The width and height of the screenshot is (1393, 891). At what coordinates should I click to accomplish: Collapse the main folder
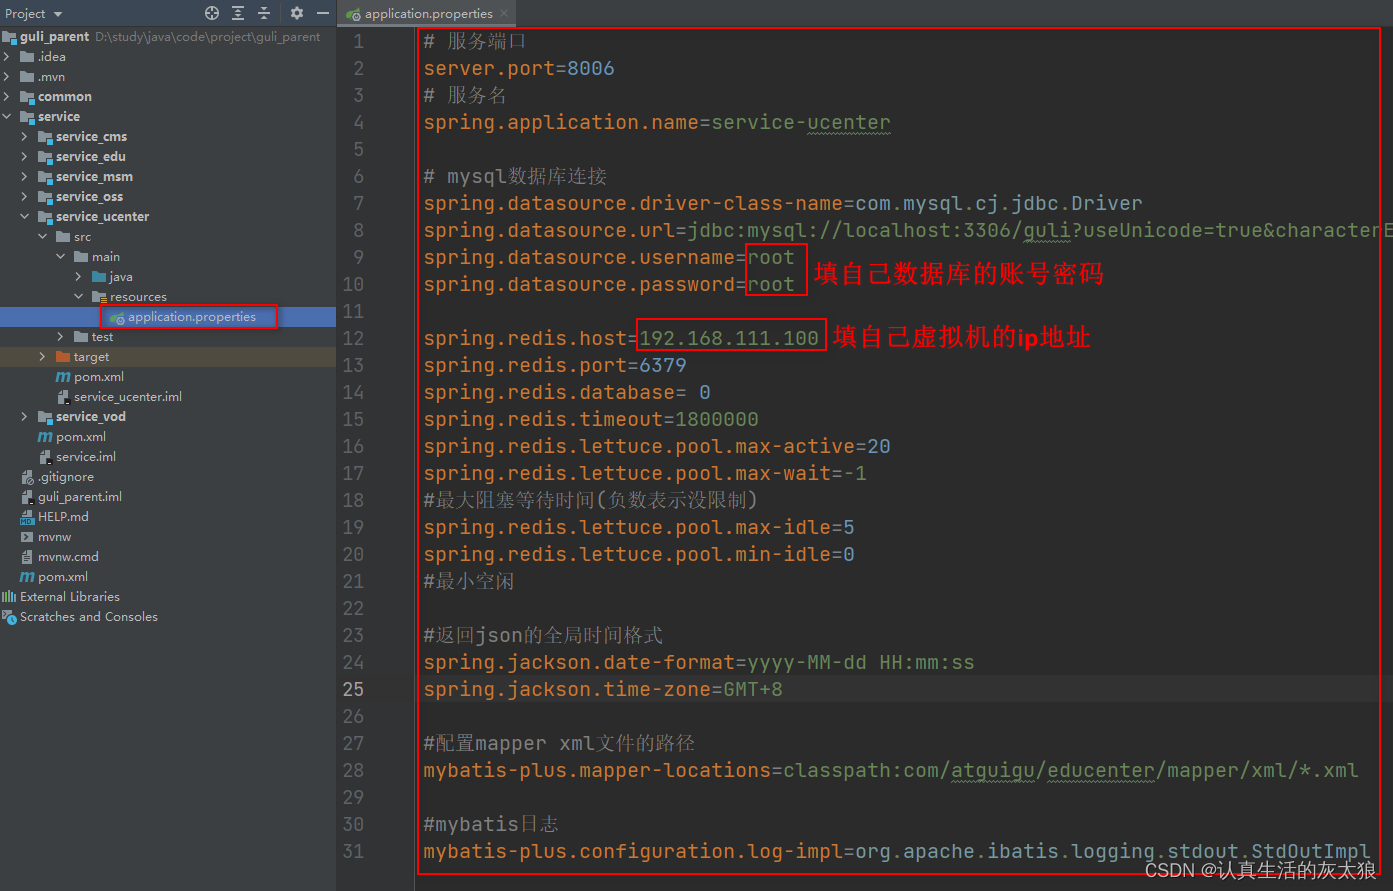(61, 257)
